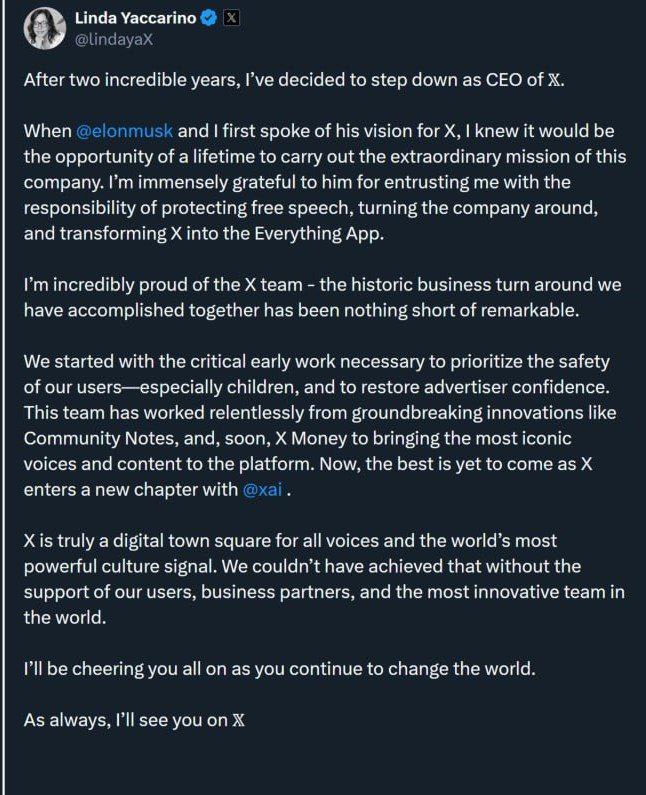Click the "We started with the critical" line

tap(316, 360)
